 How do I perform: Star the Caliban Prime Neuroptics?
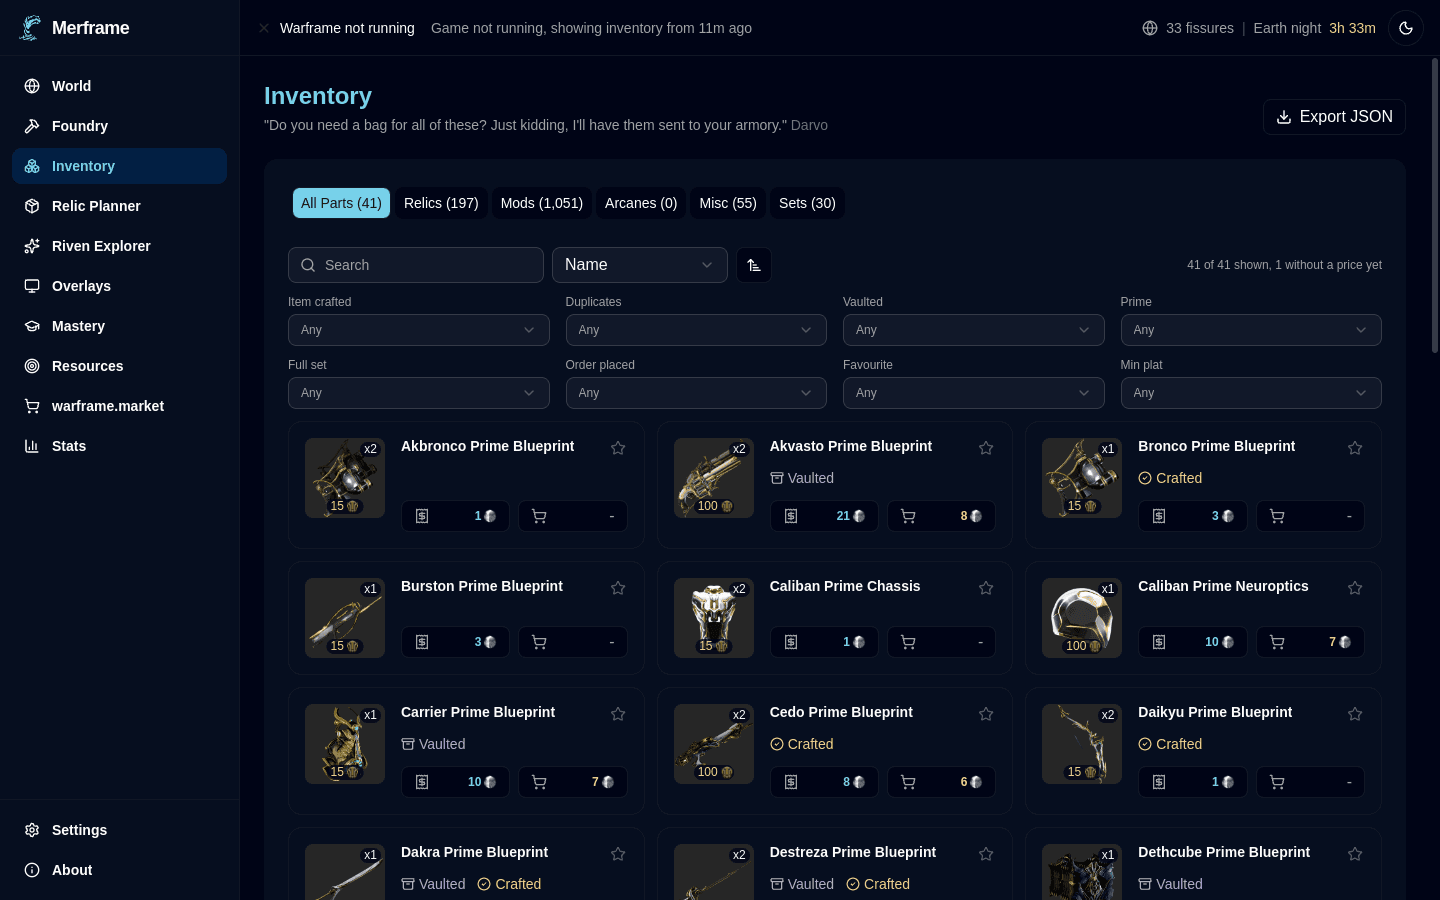coord(1355,588)
